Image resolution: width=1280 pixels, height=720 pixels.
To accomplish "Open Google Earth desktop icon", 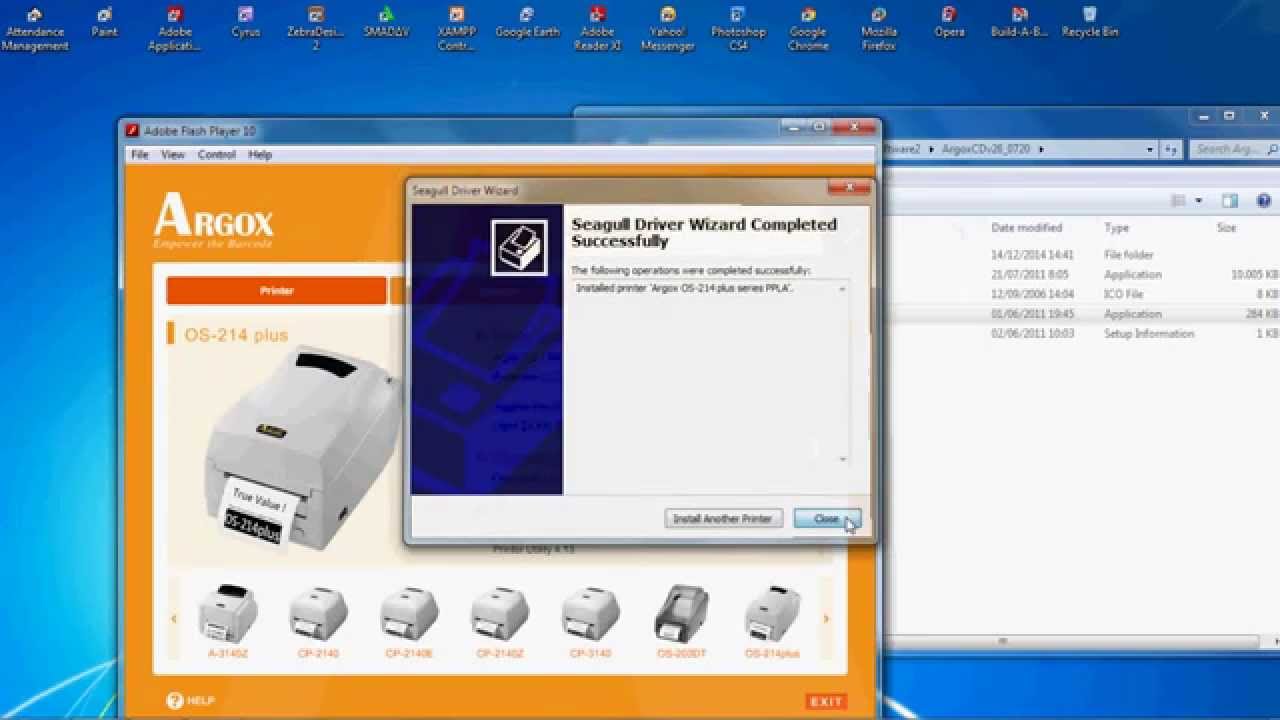I will [527, 23].
